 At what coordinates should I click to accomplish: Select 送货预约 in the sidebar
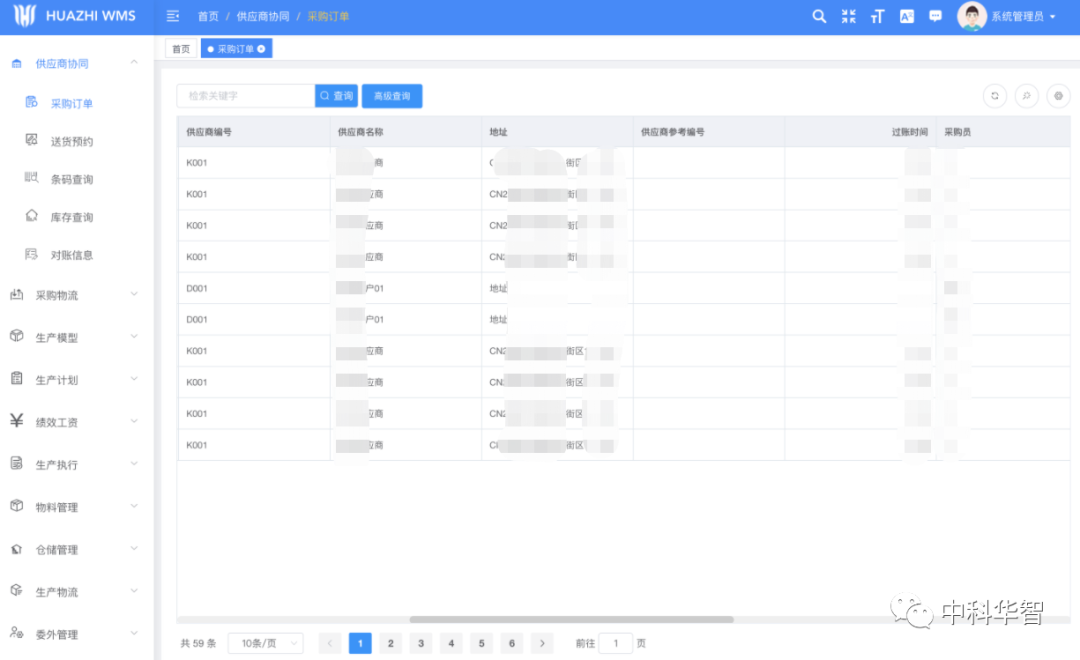(x=72, y=142)
